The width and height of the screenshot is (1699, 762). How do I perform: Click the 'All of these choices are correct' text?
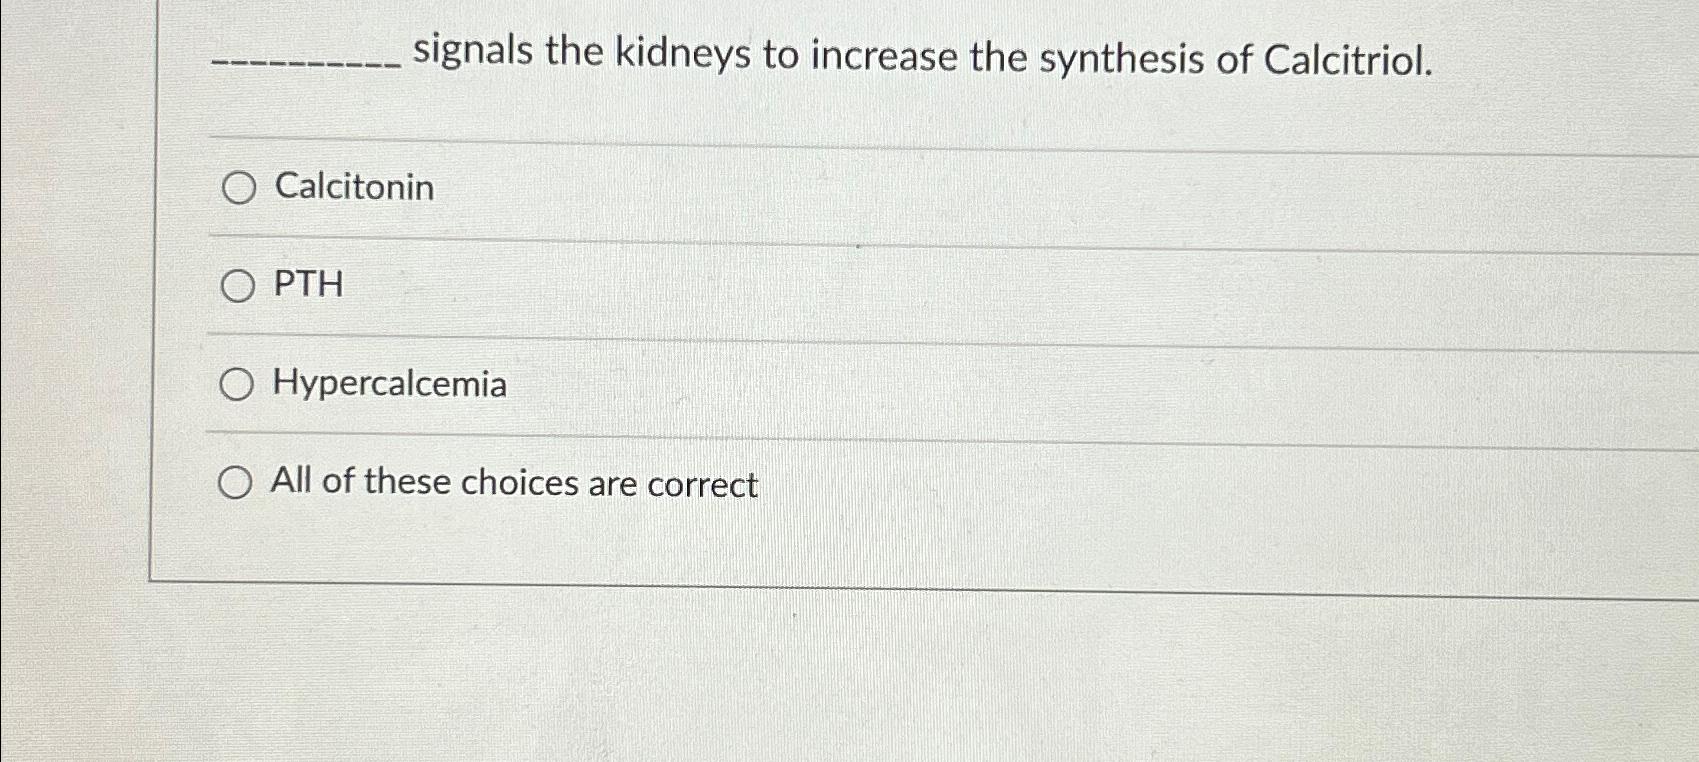(513, 483)
